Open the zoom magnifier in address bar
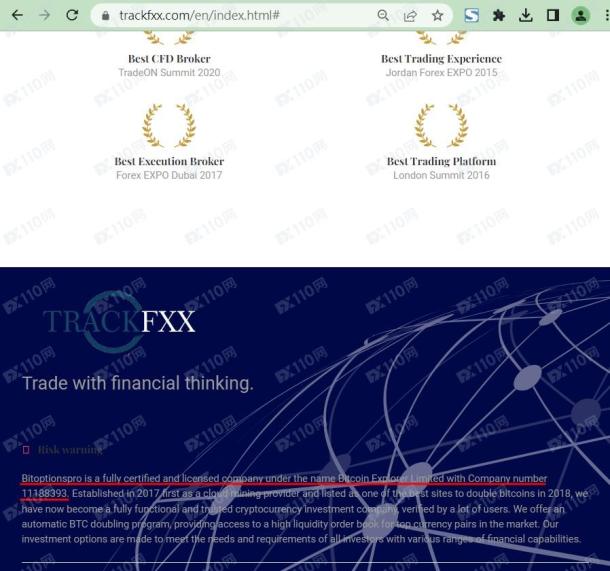 (383, 16)
